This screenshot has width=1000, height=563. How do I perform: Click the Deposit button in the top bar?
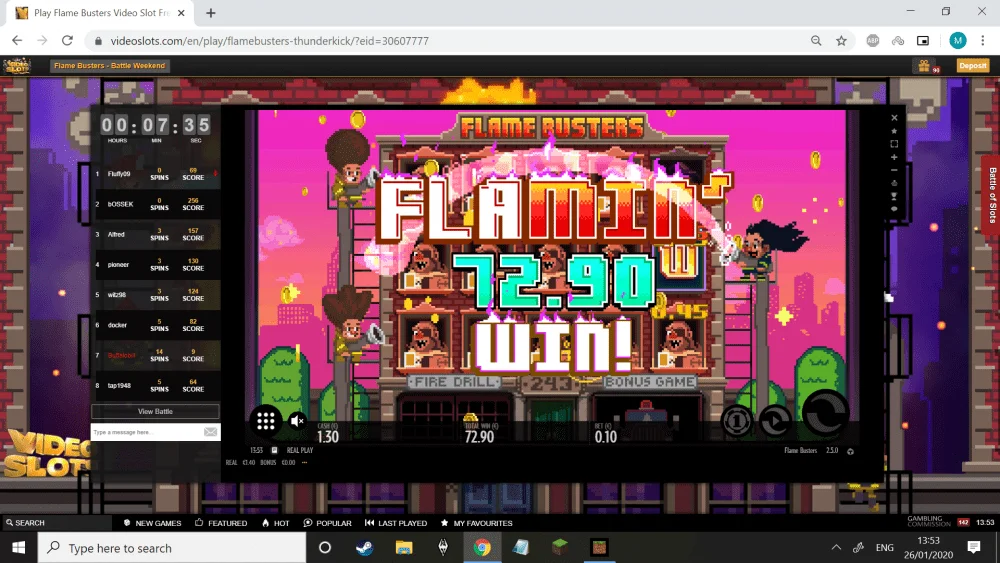973,66
